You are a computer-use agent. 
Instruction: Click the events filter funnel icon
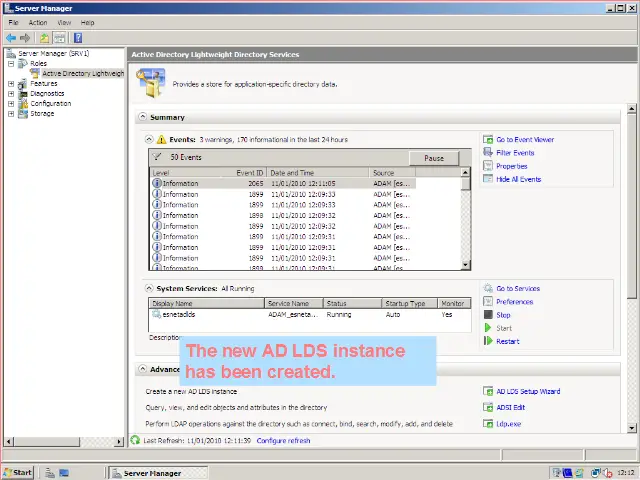tap(157, 157)
